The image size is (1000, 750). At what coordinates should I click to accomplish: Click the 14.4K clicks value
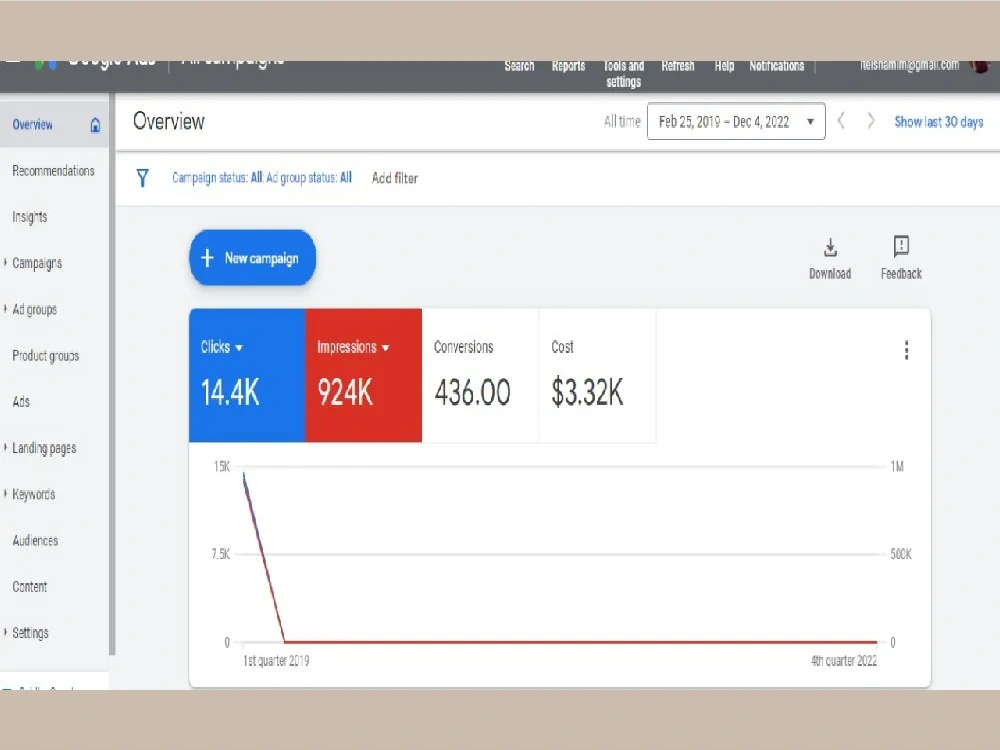tap(230, 392)
